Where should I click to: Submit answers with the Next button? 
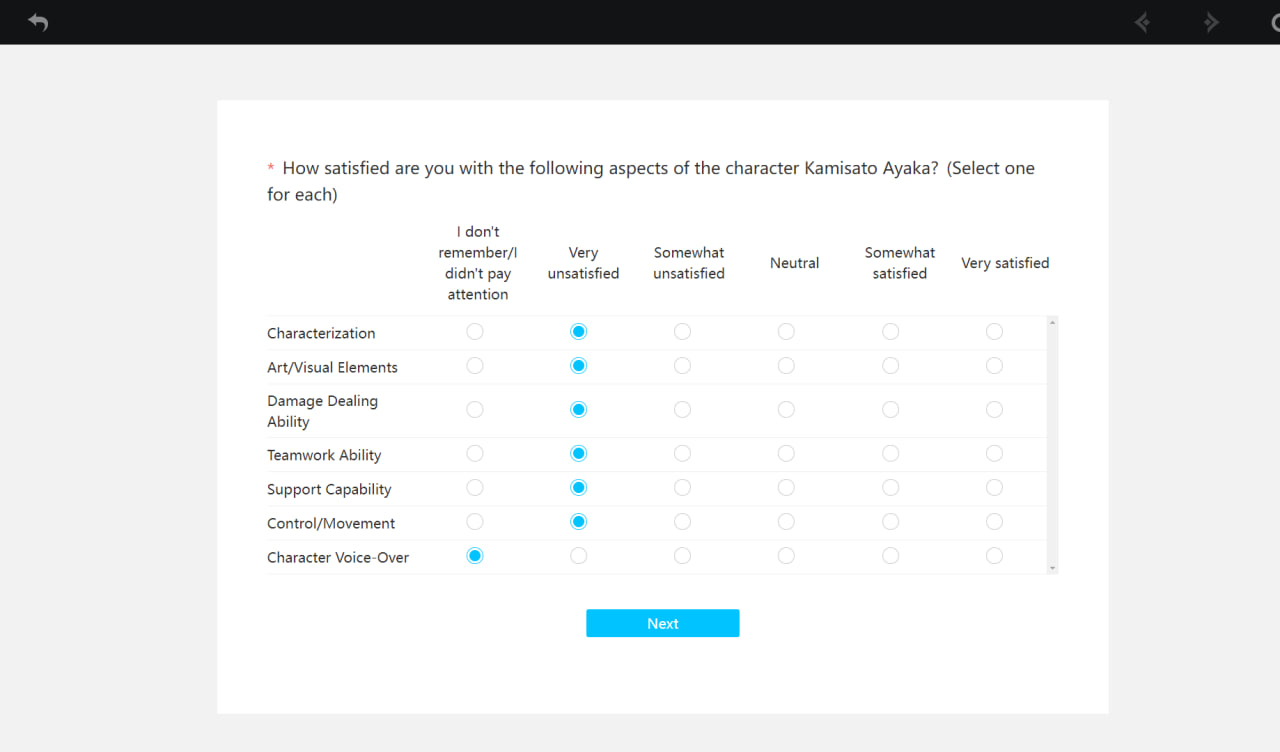click(x=663, y=623)
